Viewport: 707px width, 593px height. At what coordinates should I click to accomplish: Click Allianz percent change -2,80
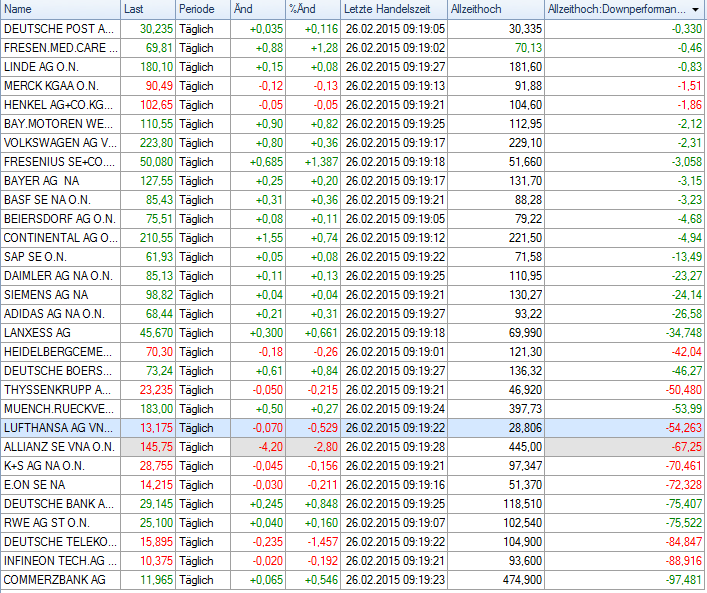tap(325, 446)
